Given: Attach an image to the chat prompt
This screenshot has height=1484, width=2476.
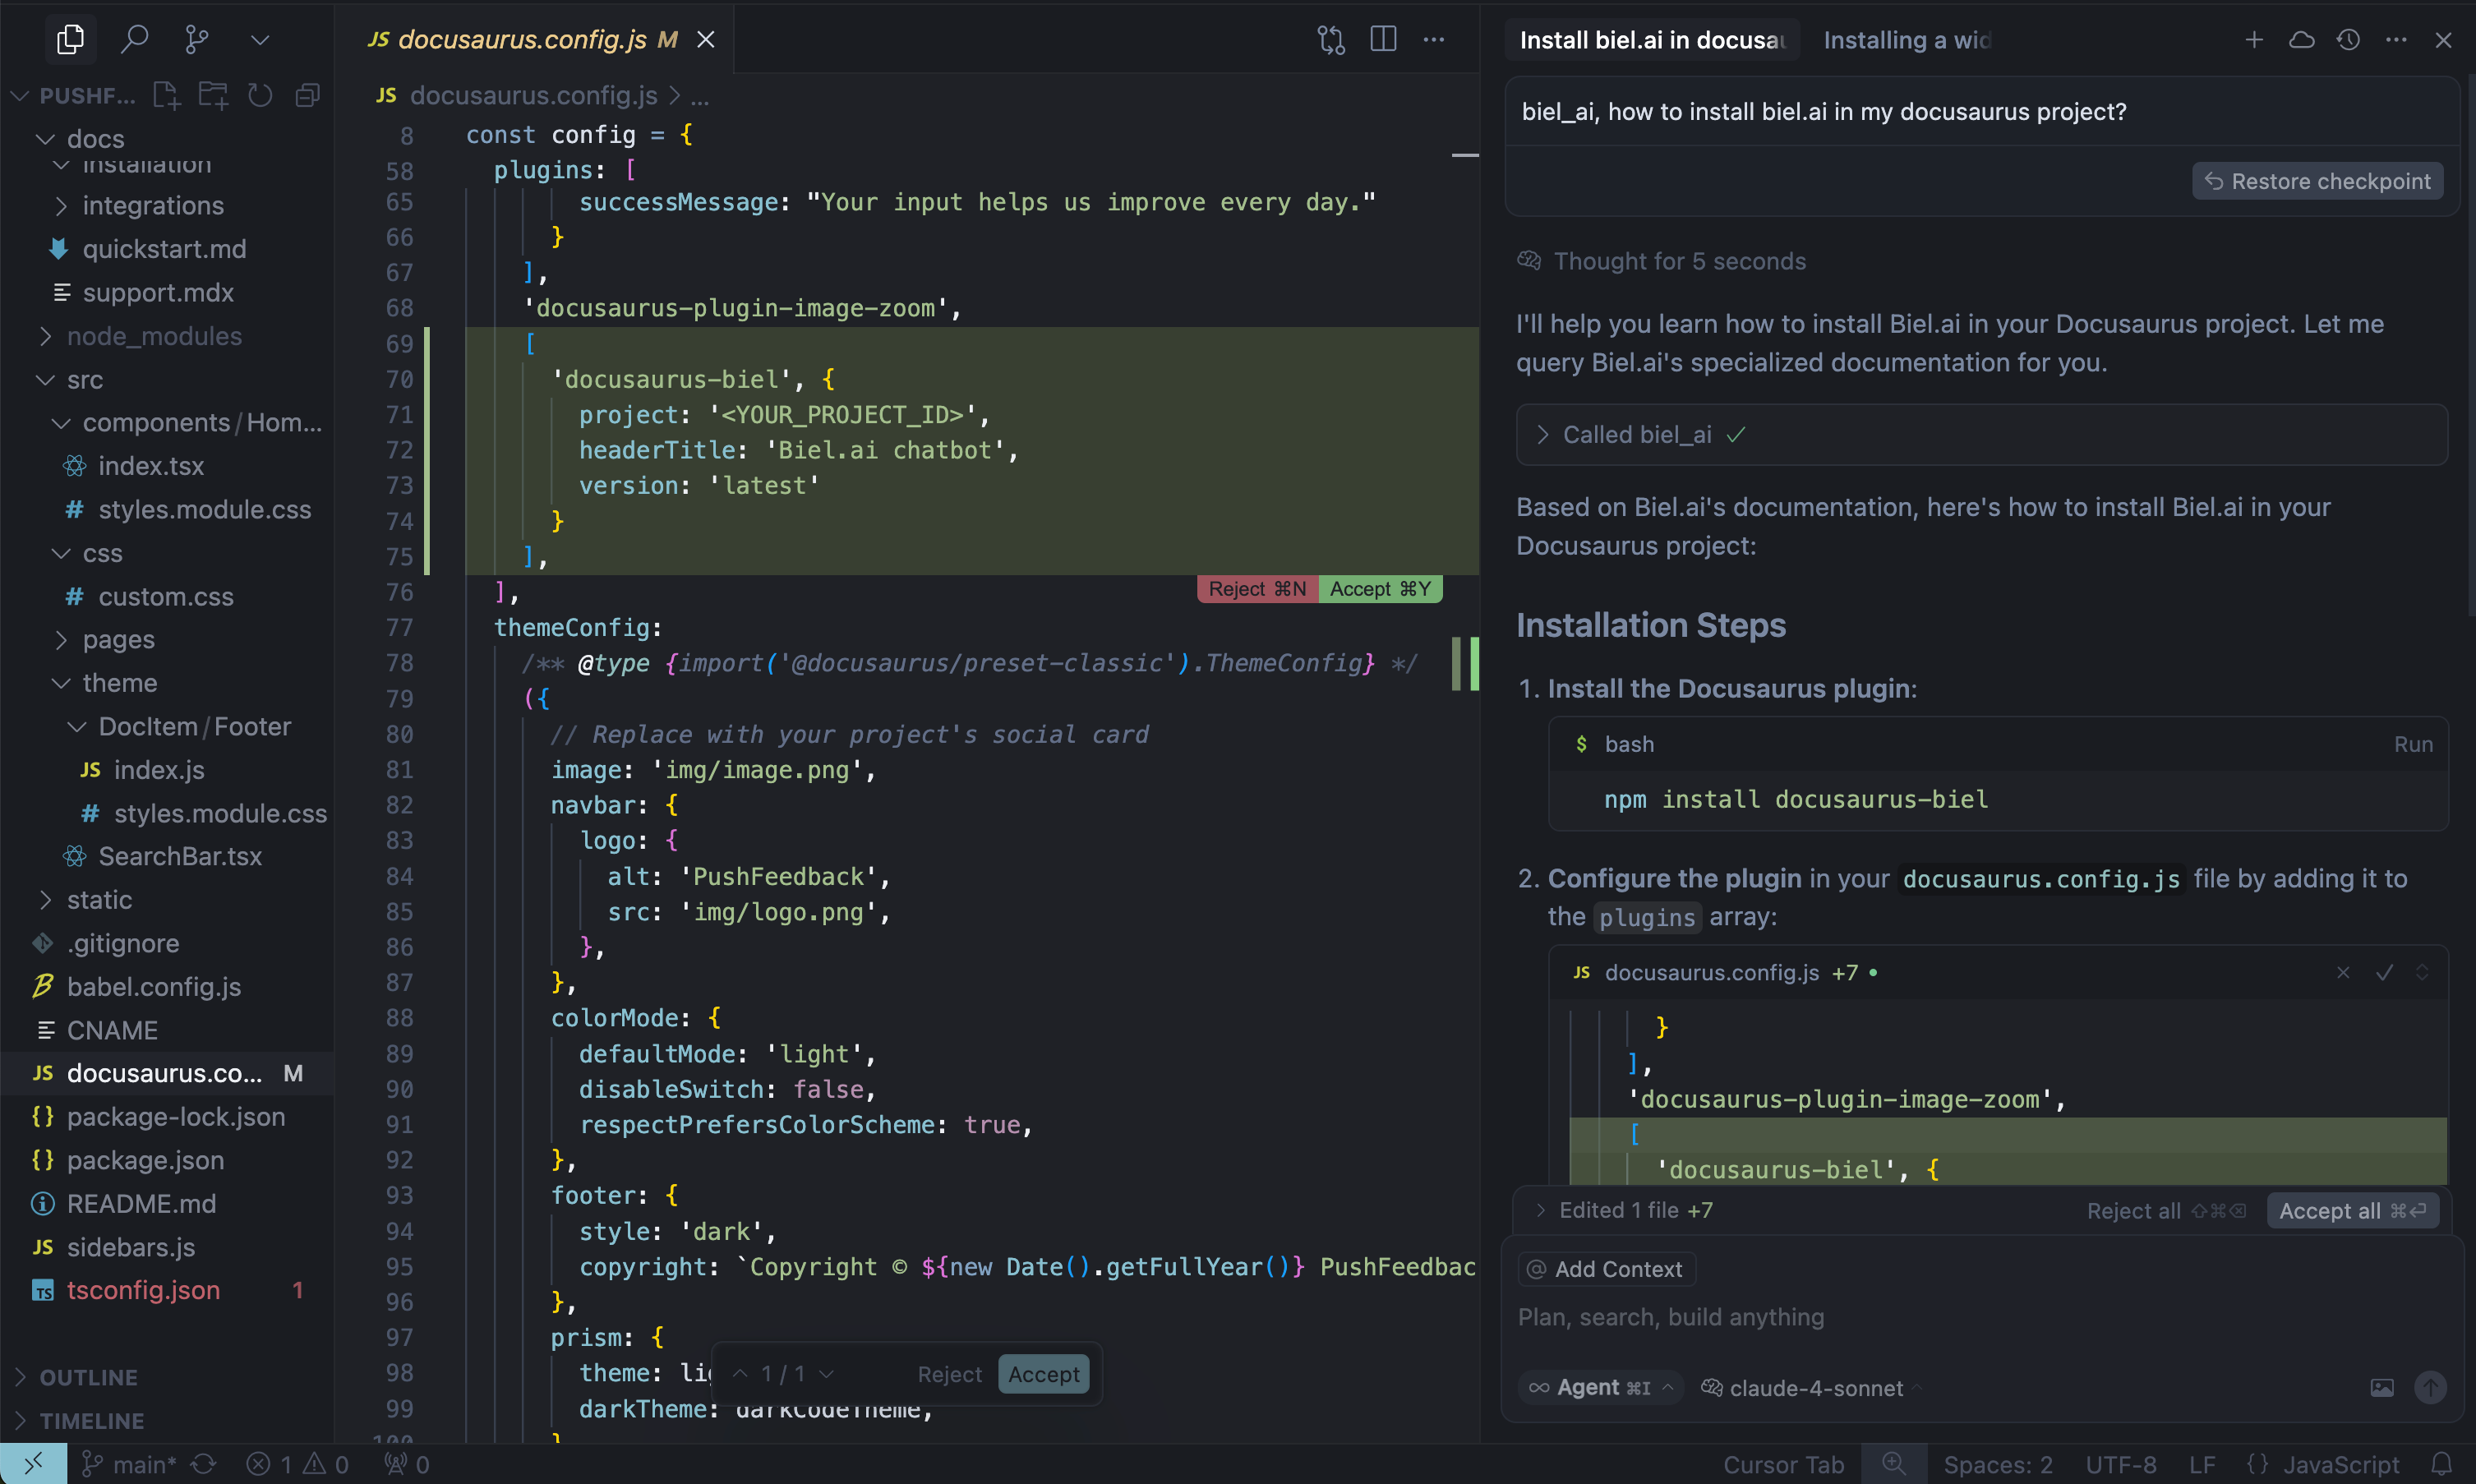Looking at the screenshot, I should tap(2382, 1388).
